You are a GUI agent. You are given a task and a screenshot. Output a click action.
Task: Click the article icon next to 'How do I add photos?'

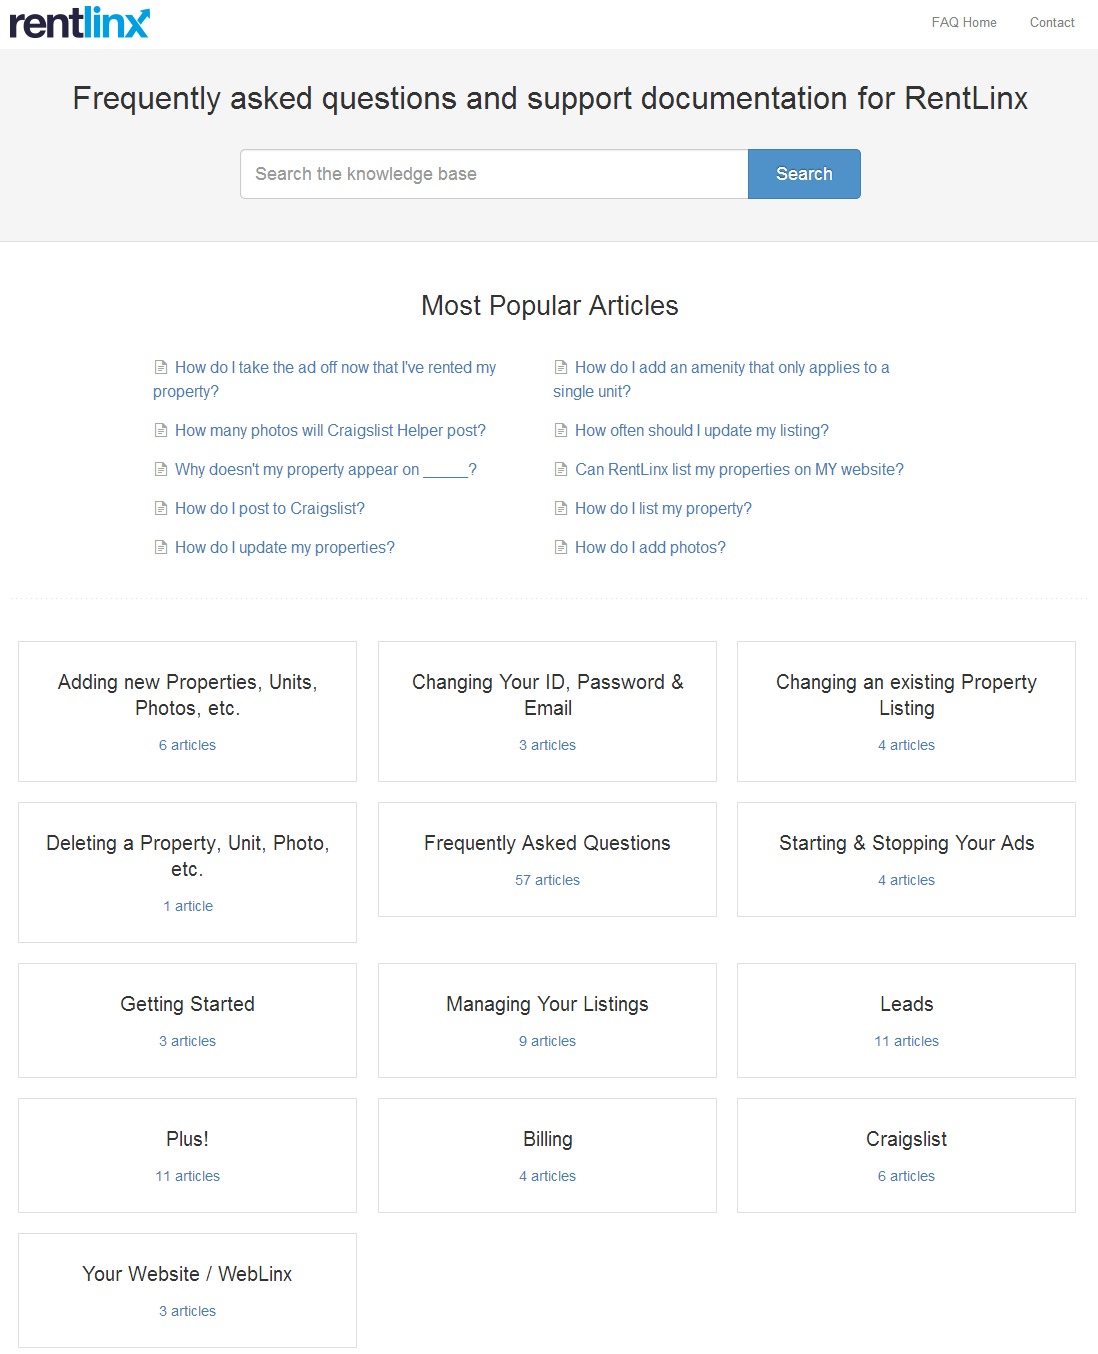[x=560, y=547]
